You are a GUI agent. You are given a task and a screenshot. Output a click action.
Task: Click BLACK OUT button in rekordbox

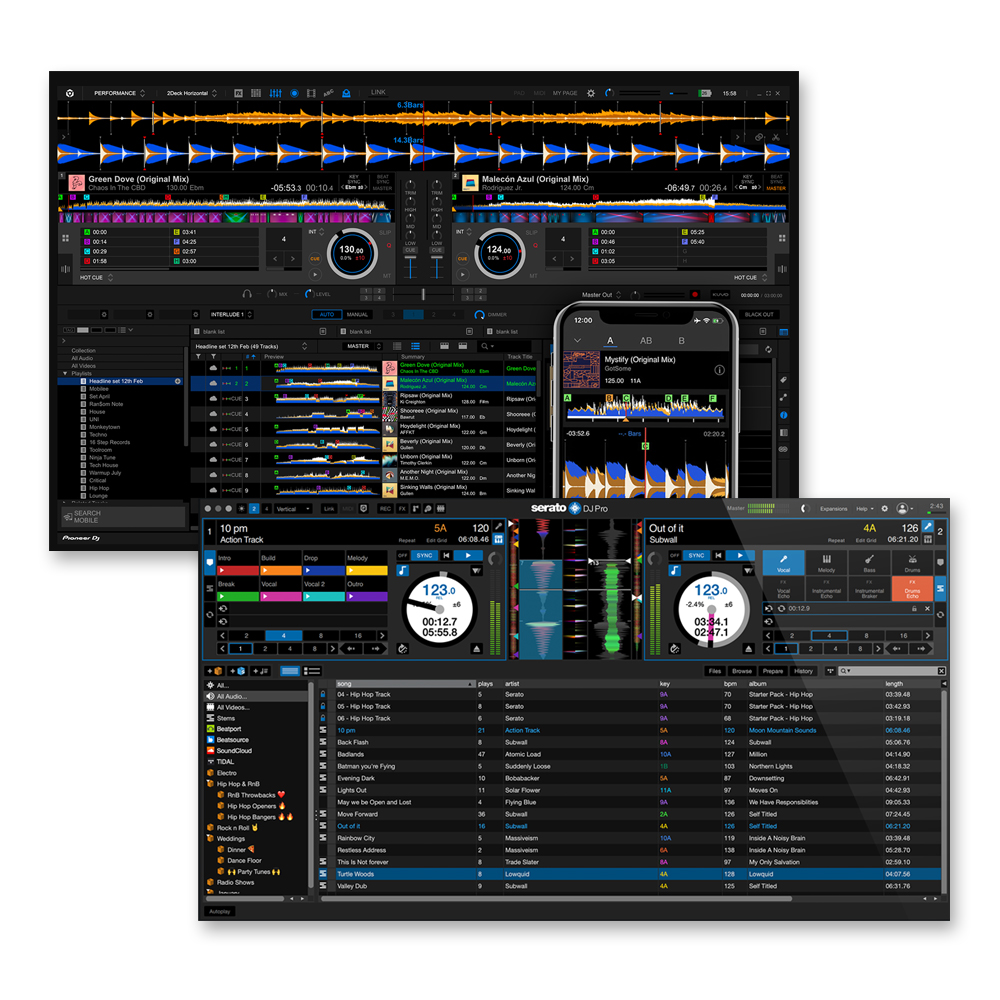tap(759, 314)
